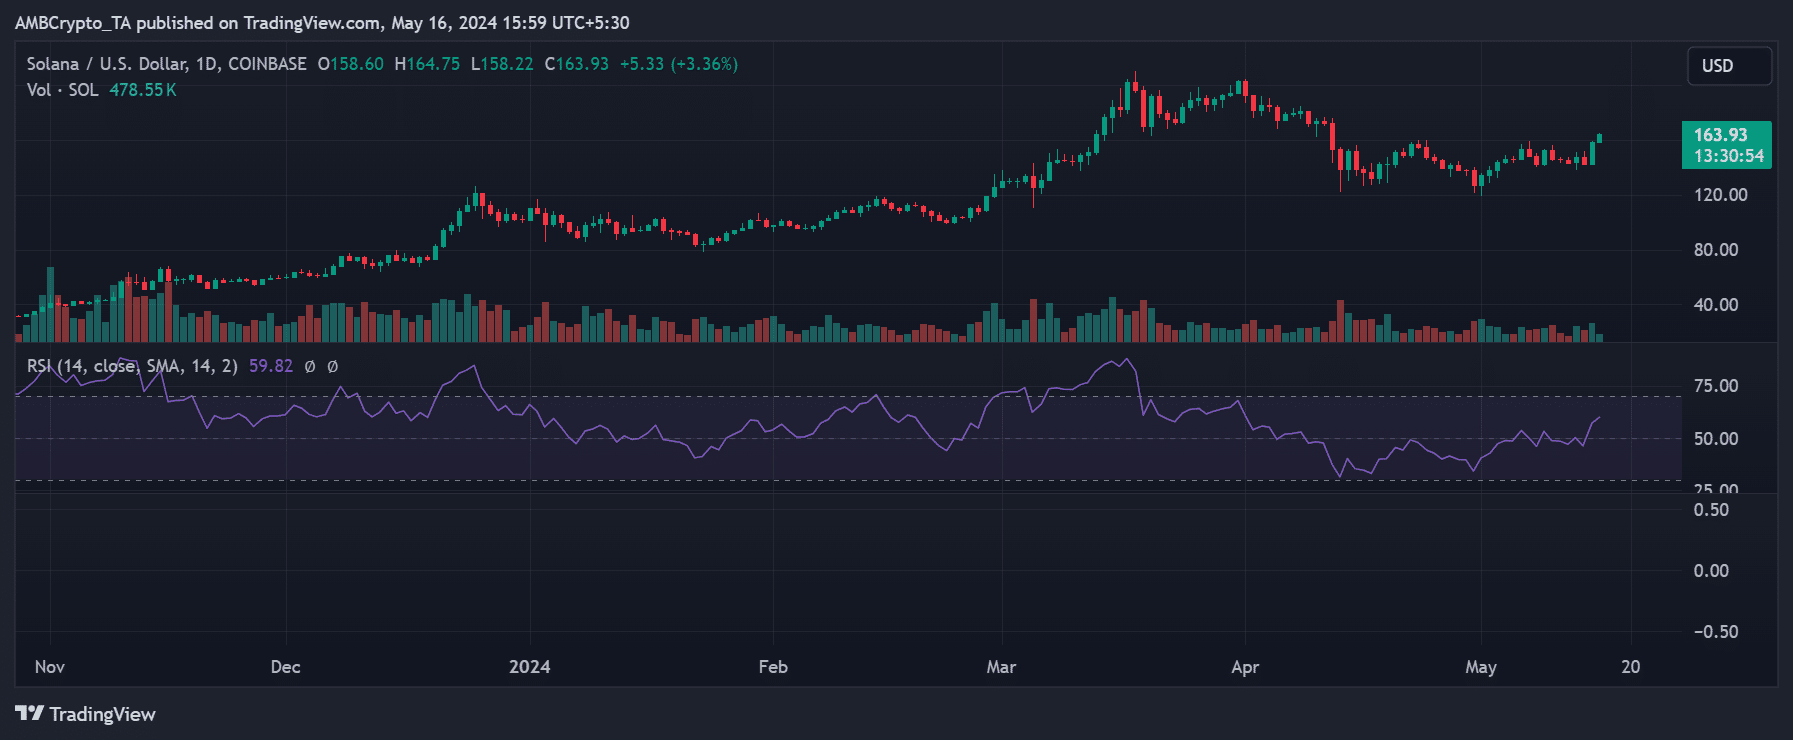Select the Solana / U.S. Dollar symbol title
Image resolution: width=1793 pixels, height=740 pixels.
pyautogui.click(x=167, y=64)
